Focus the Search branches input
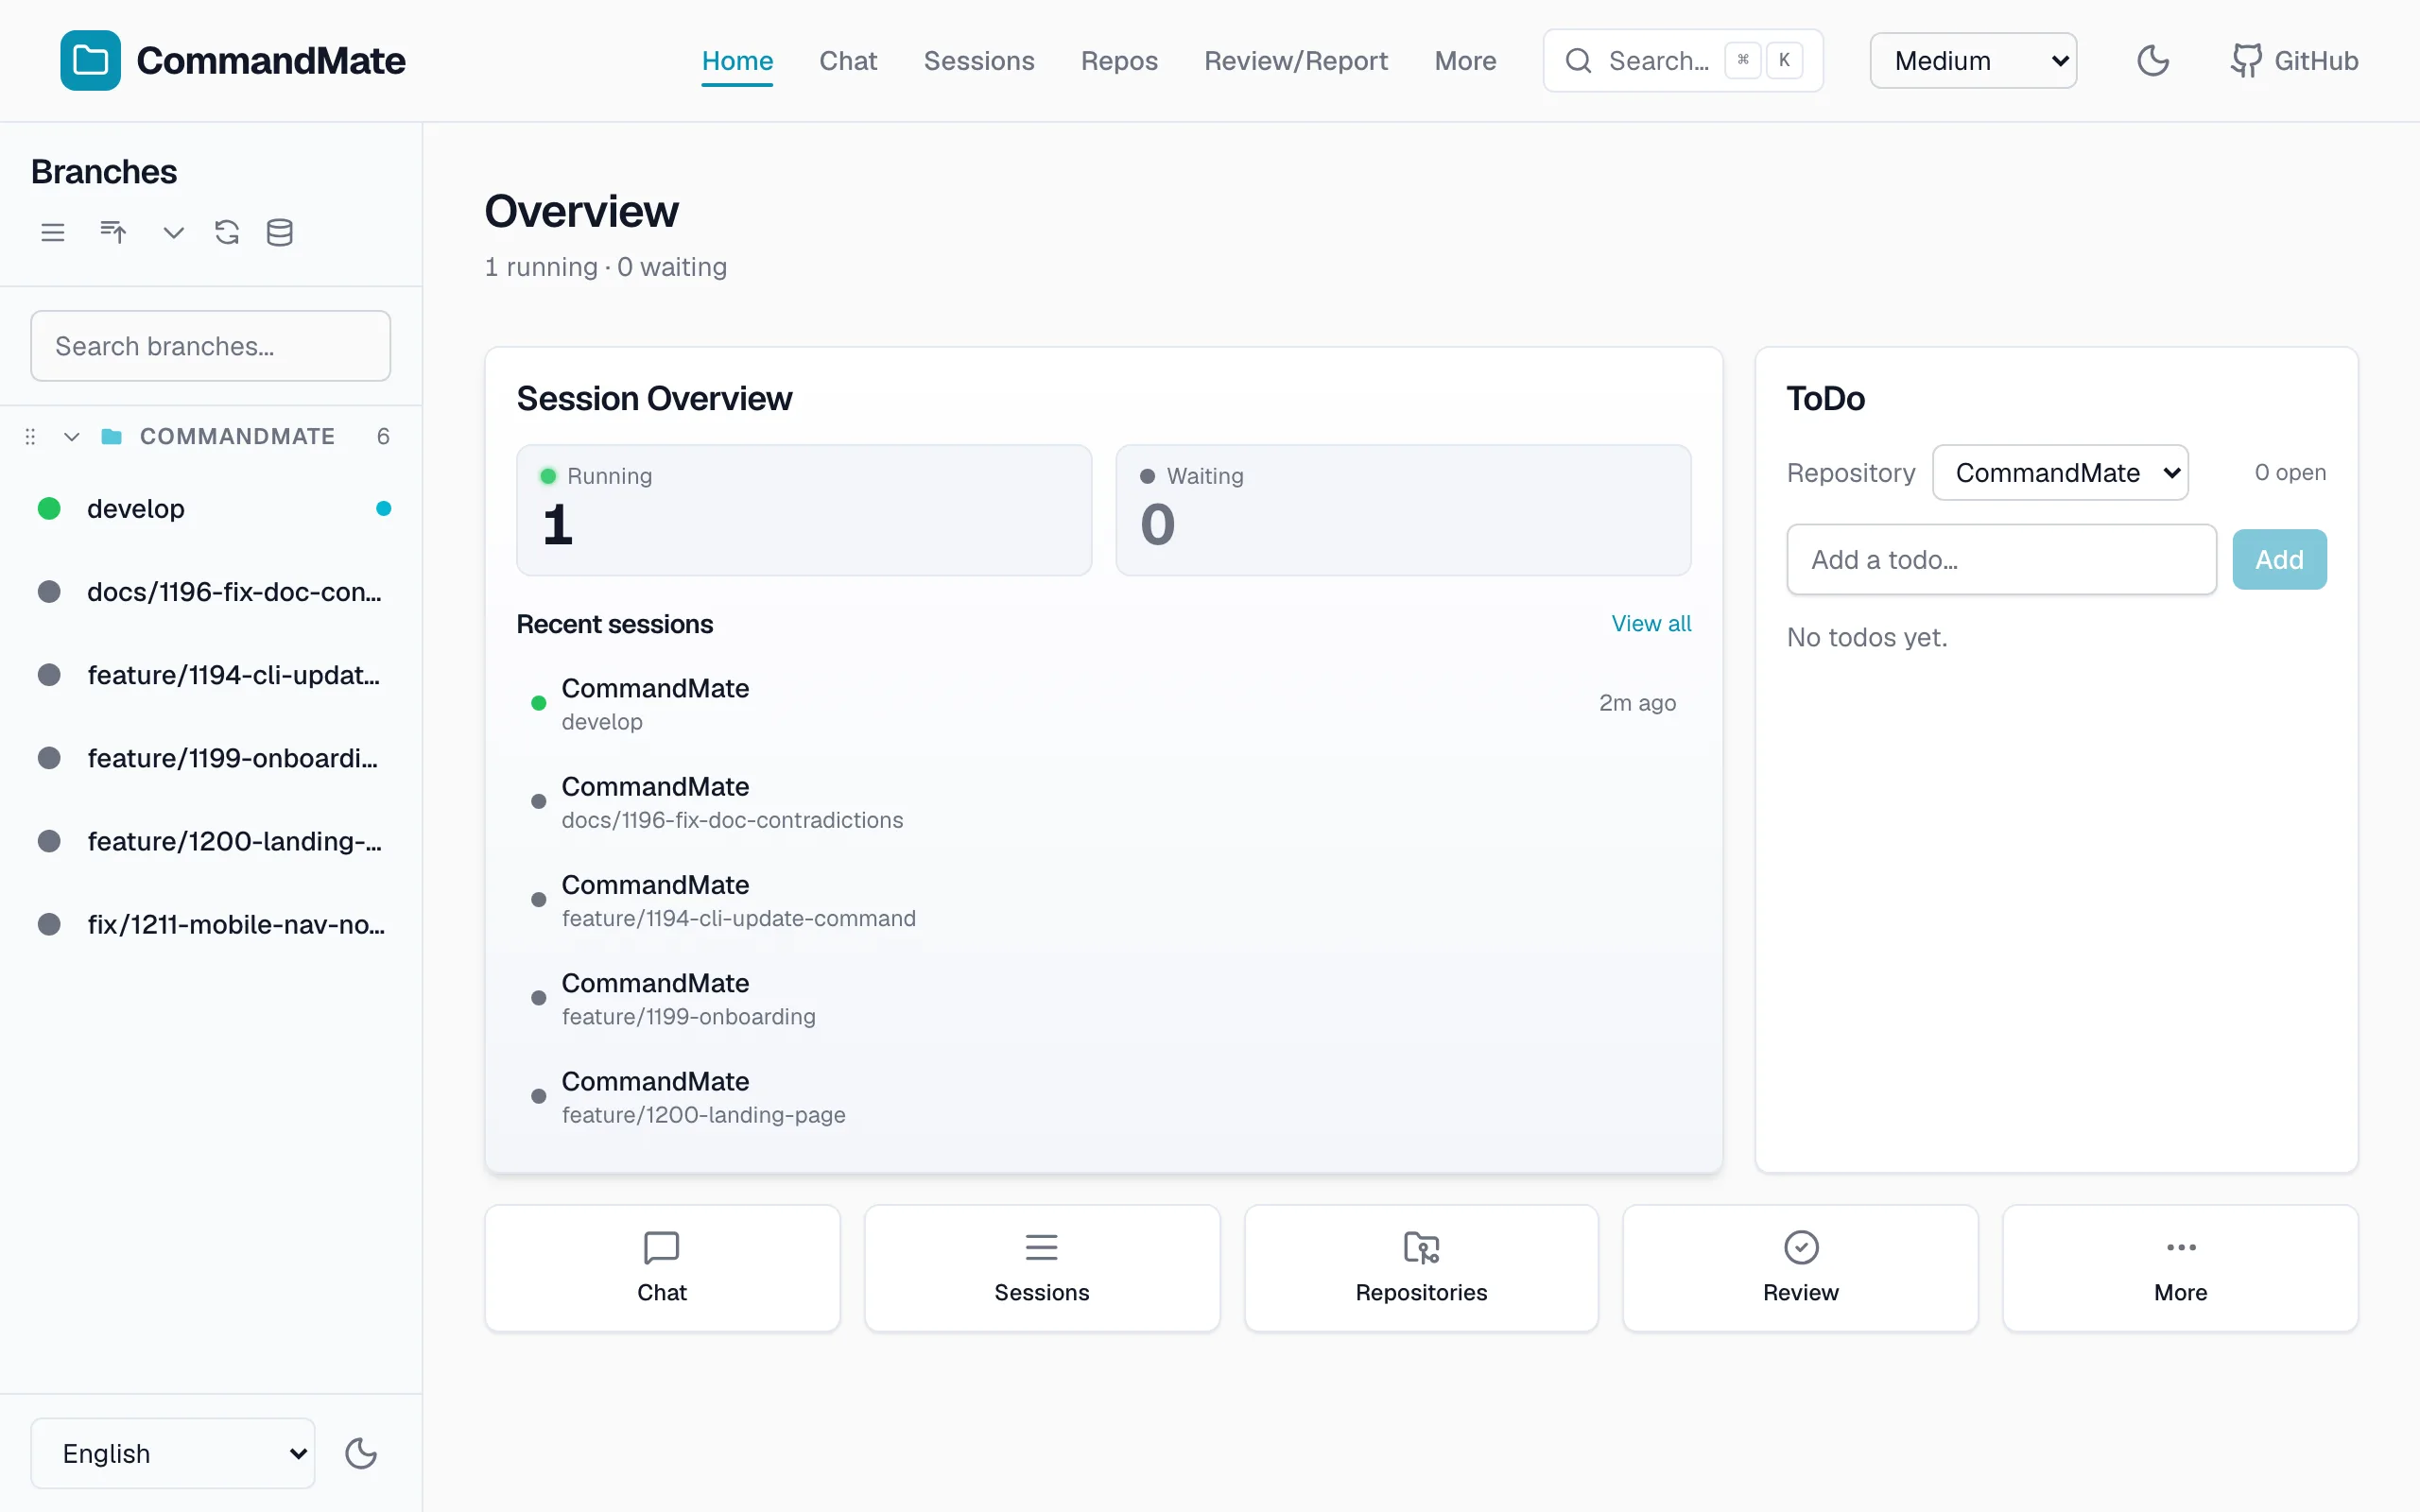The width and height of the screenshot is (2420, 1512). (x=211, y=346)
